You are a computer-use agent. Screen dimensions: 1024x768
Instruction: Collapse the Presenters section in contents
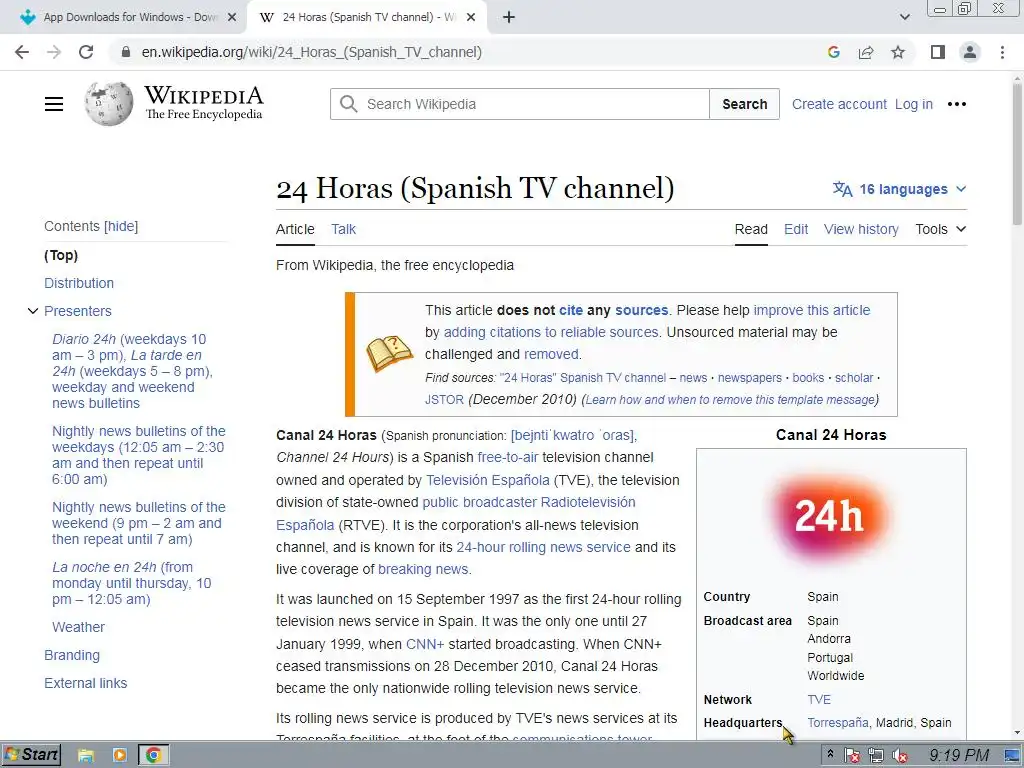point(33,311)
